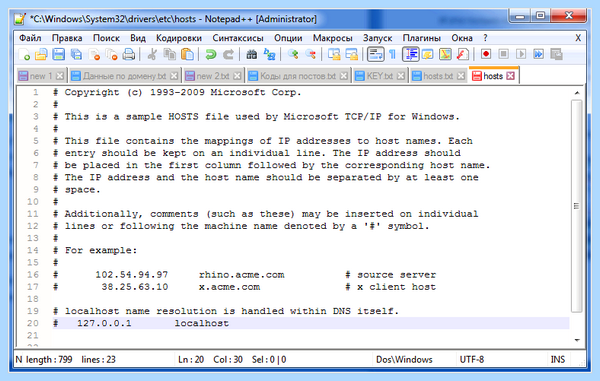600x381 pixels.
Task: Click the editor scrollbar down arrow
Action: (x=577, y=340)
